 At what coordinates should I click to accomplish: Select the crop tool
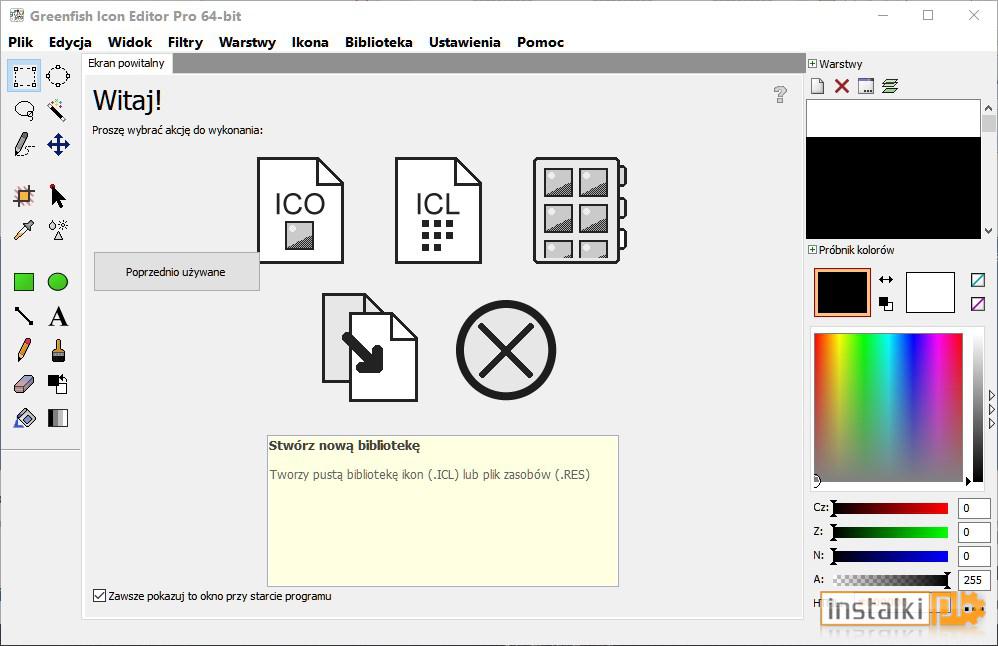click(x=24, y=196)
